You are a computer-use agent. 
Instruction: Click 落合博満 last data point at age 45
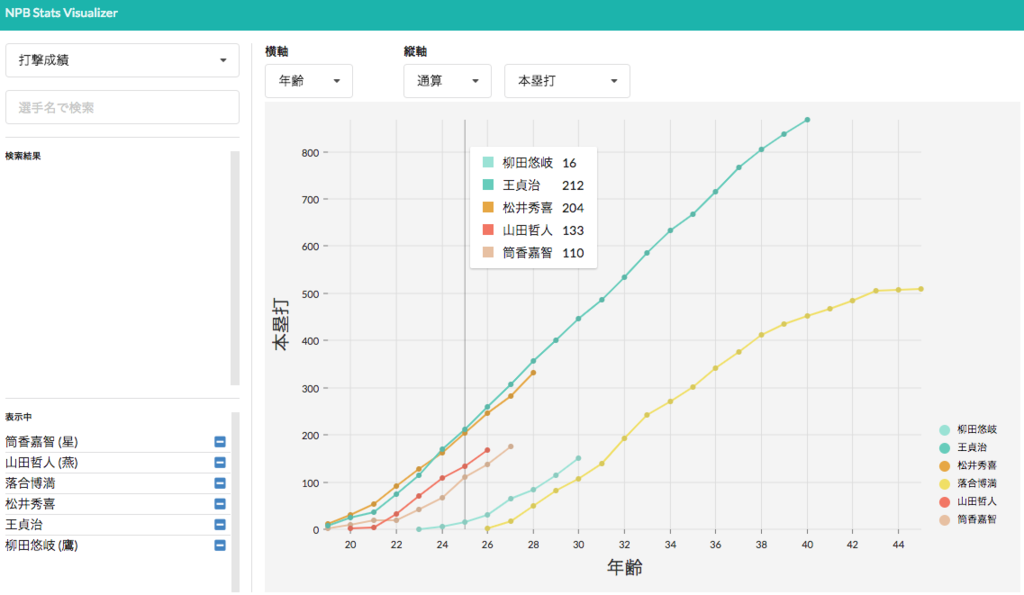pos(921,289)
